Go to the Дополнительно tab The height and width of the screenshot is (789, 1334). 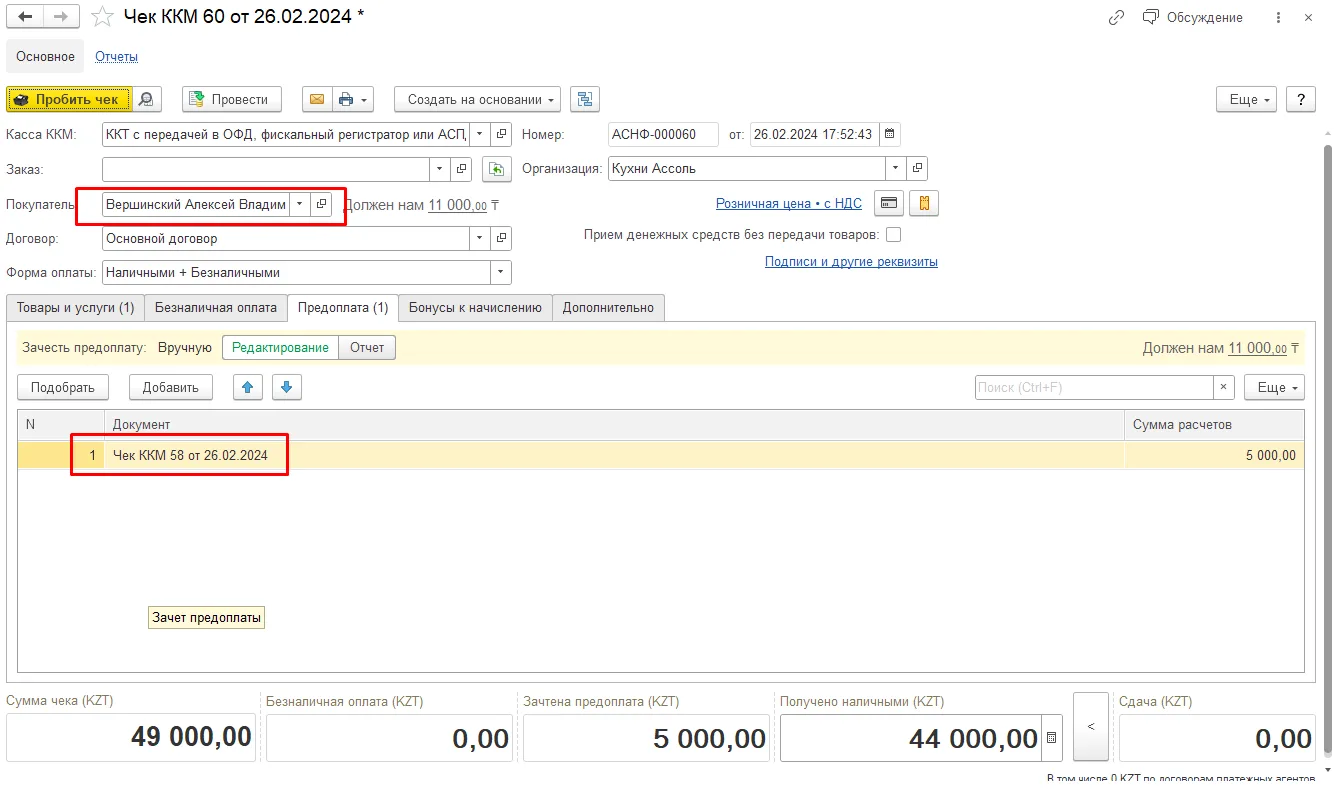tap(608, 308)
